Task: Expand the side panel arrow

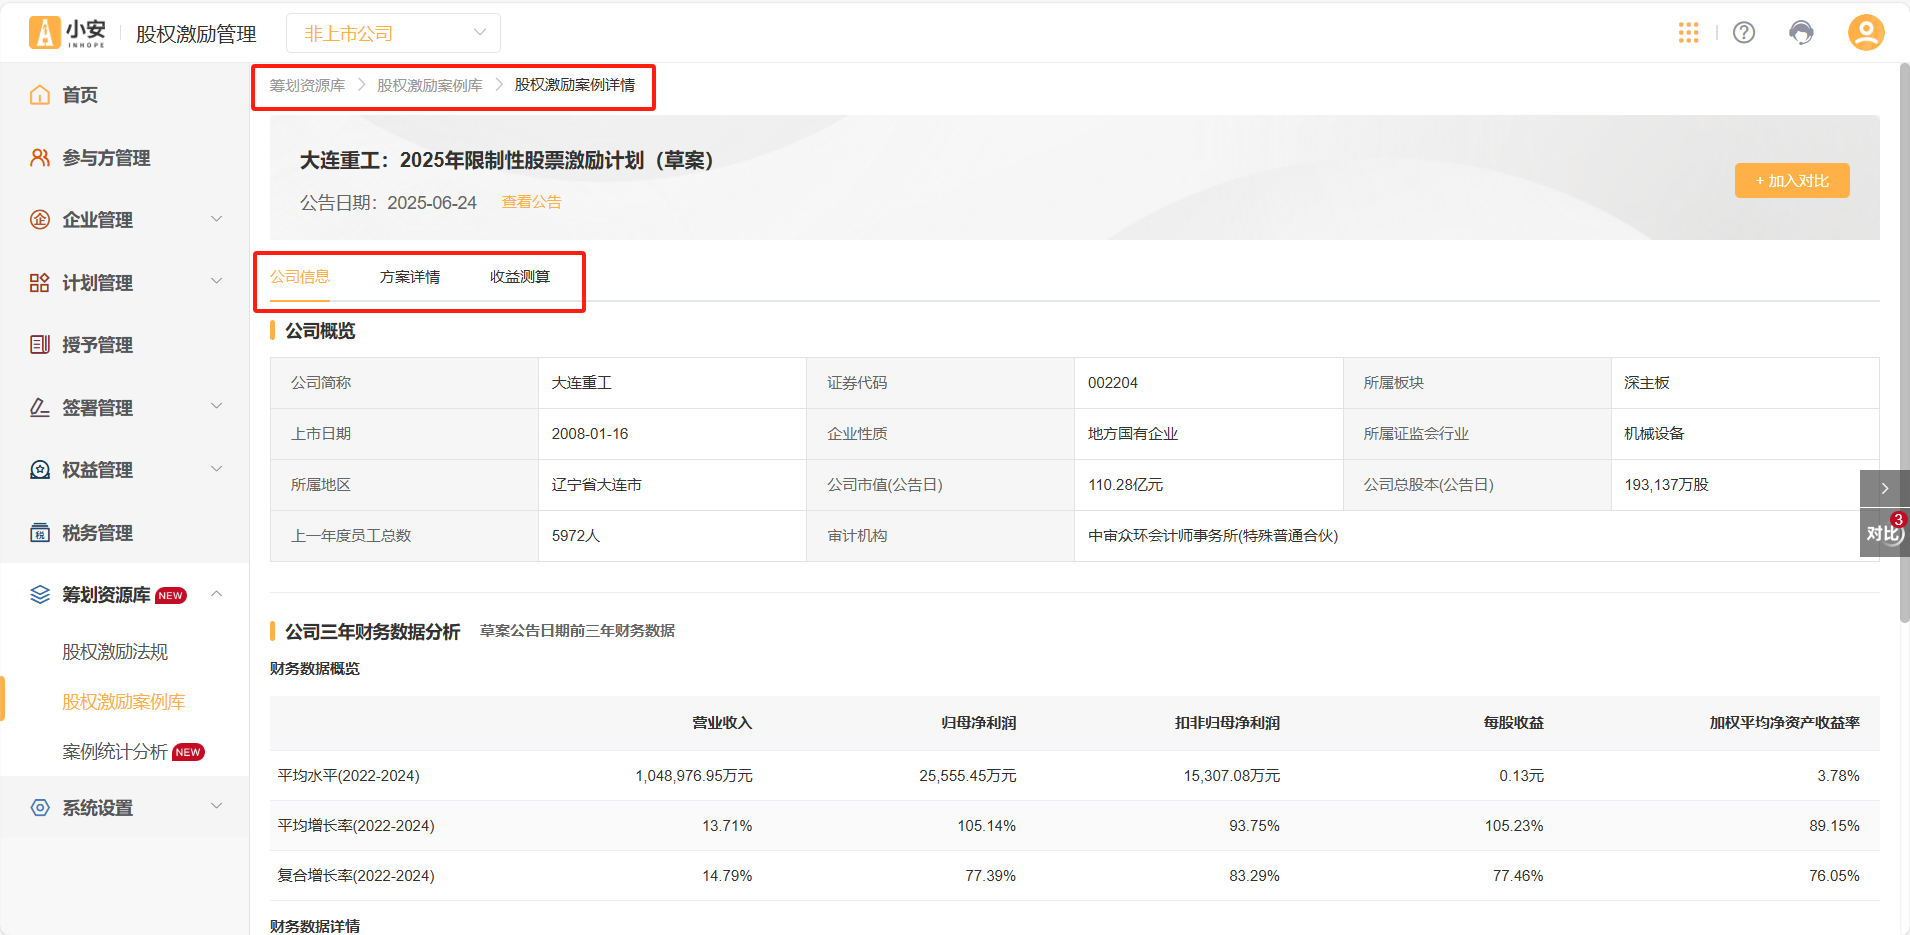Action: tap(1884, 488)
